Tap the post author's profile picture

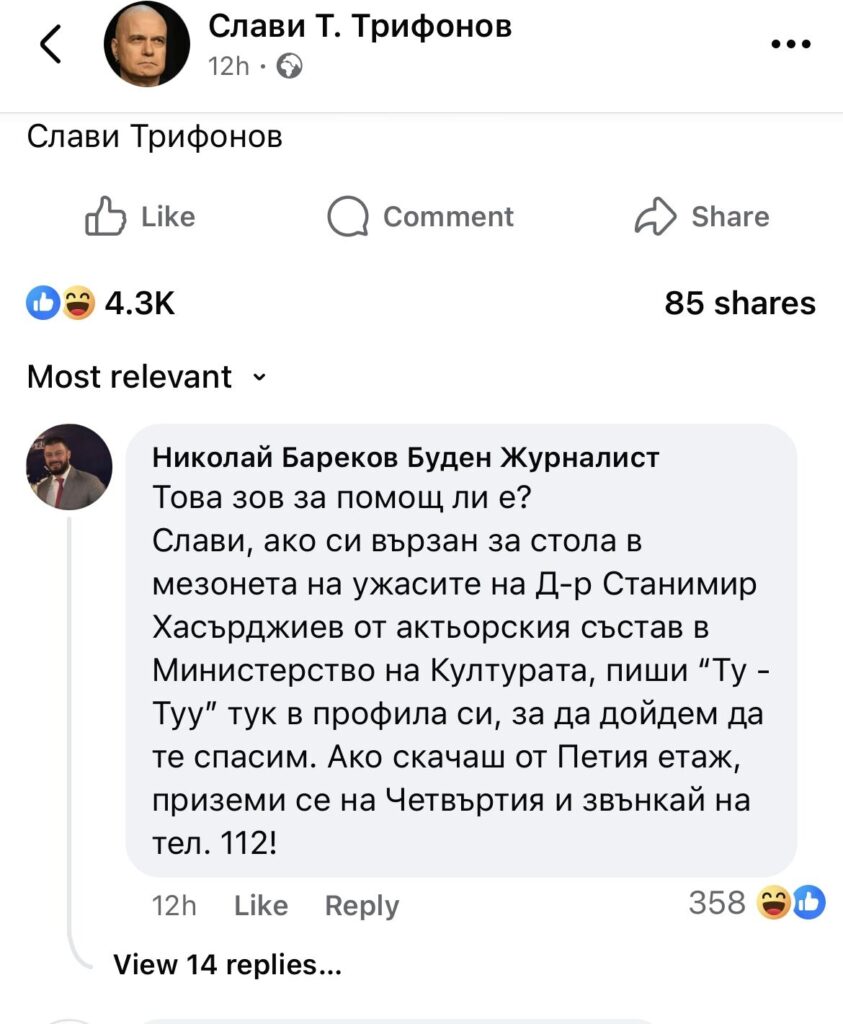pos(147,45)
